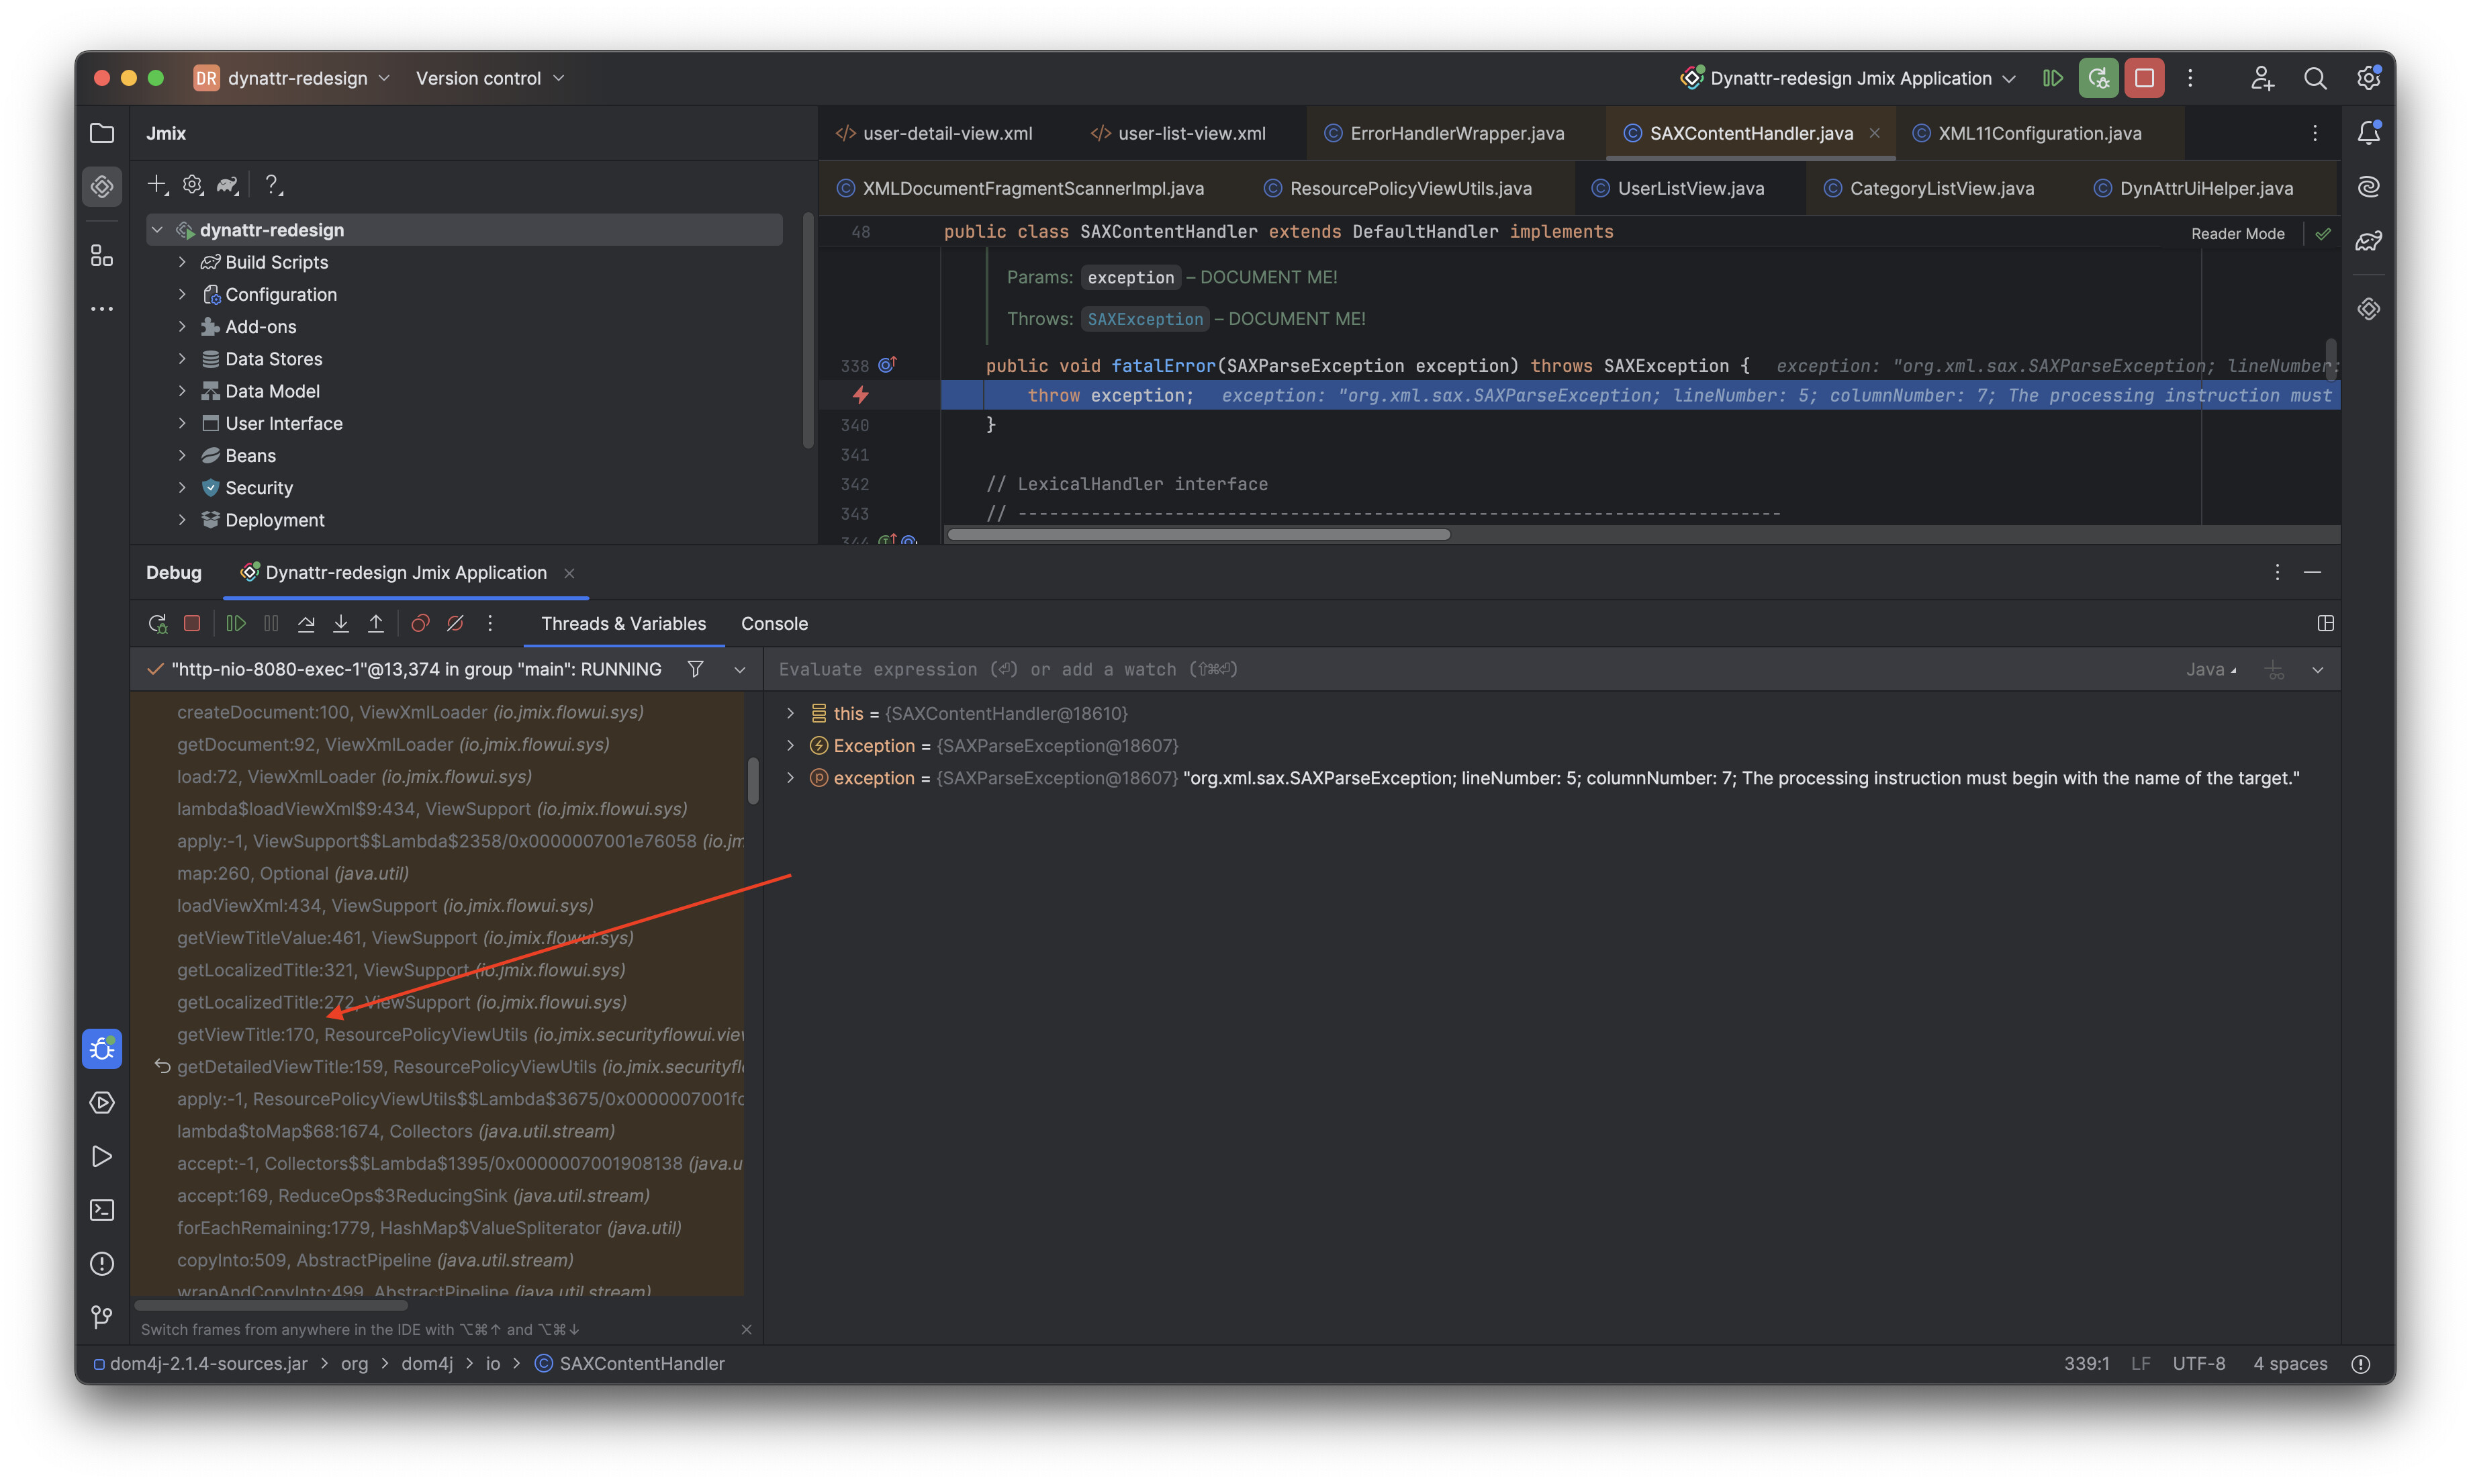Open the Git version control tool window
2471x1484 pixels.
102,1317
